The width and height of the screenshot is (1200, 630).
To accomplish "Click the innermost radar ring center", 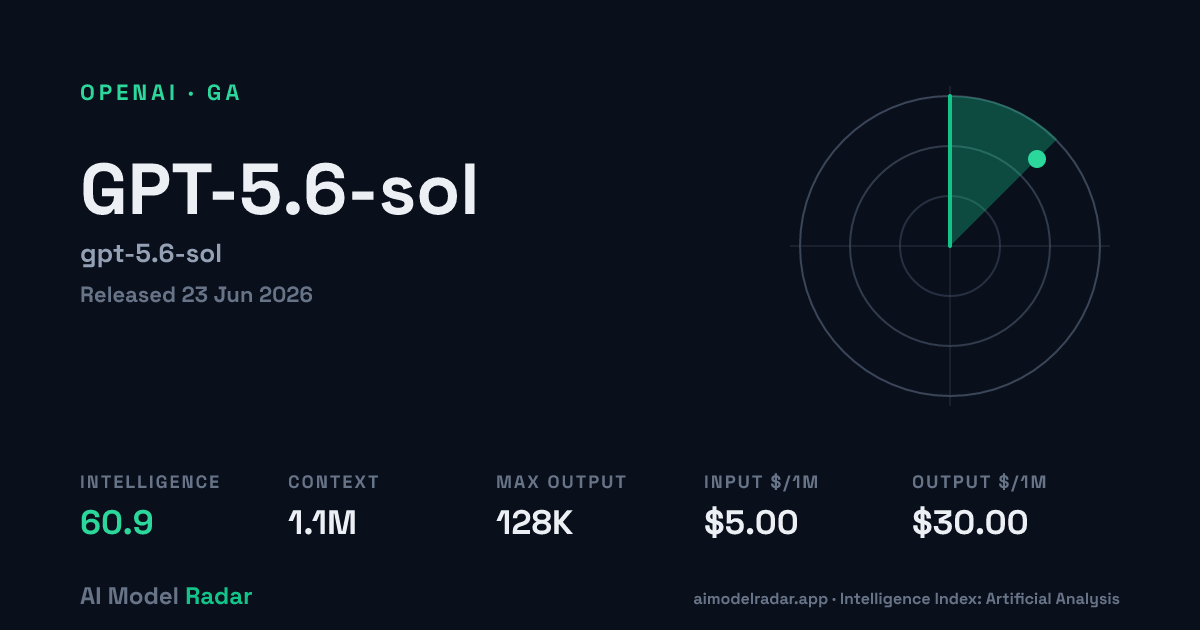I will 950,246.
